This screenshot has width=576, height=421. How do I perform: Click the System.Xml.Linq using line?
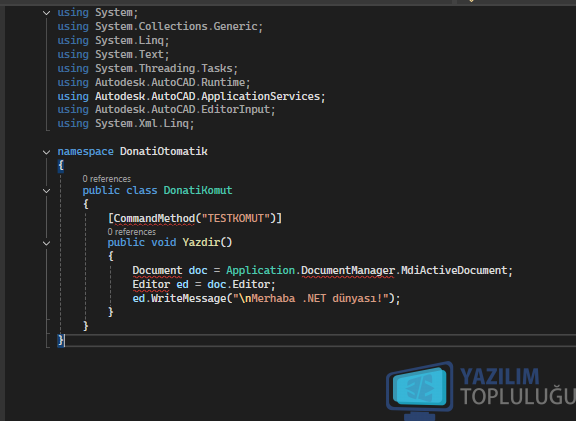pyautogui.click(x=126, y=123)
